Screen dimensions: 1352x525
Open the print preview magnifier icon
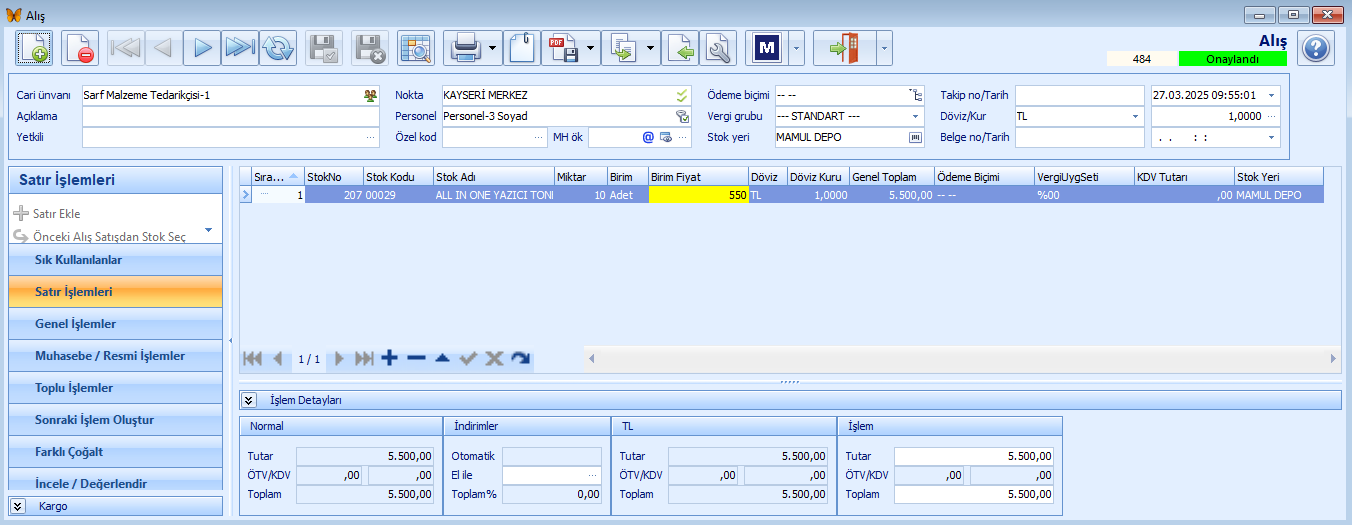coord(415,47)
